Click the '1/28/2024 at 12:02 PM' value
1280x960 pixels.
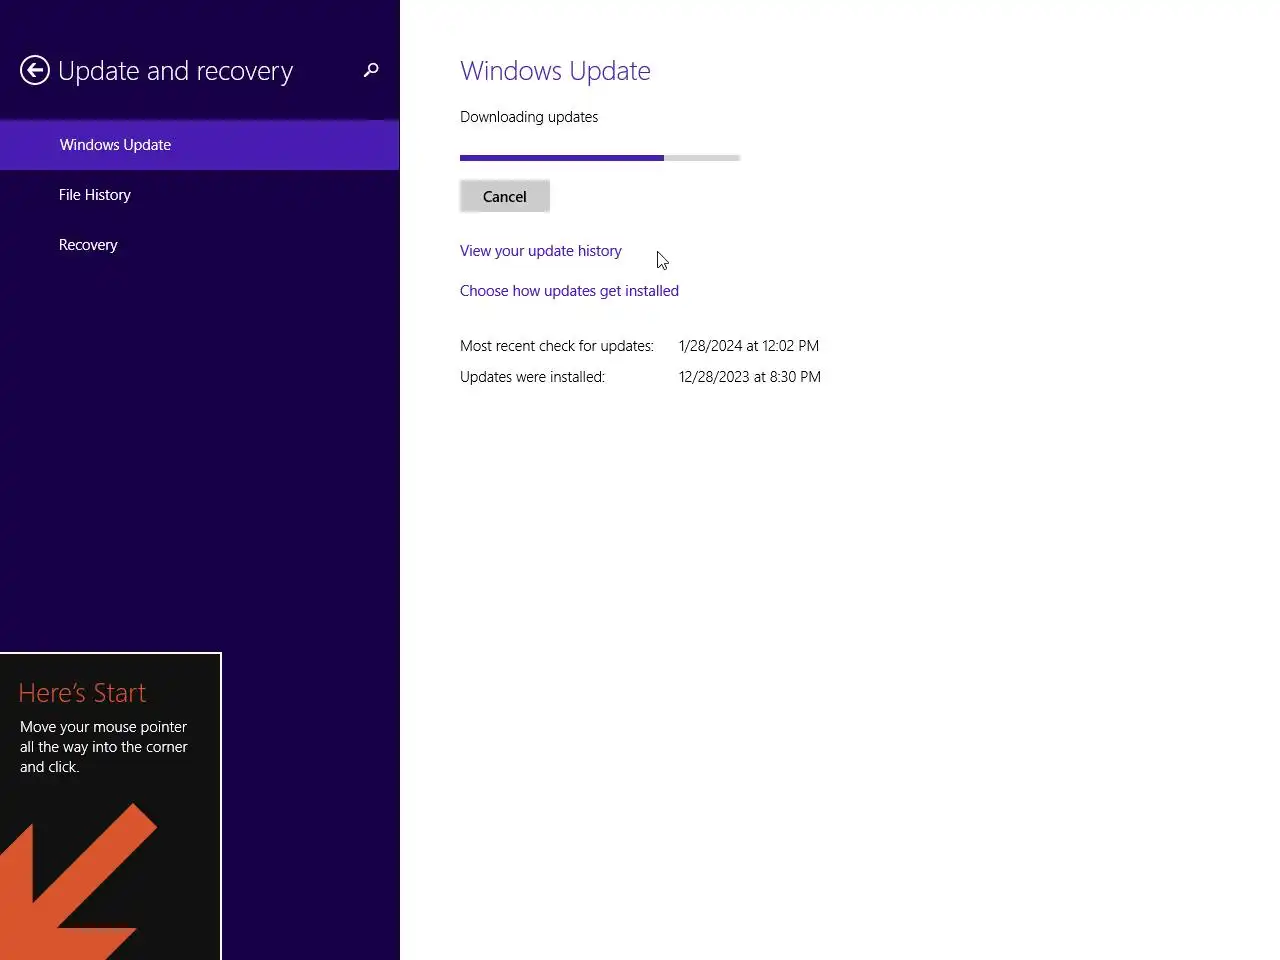click(x=749, y=346)
